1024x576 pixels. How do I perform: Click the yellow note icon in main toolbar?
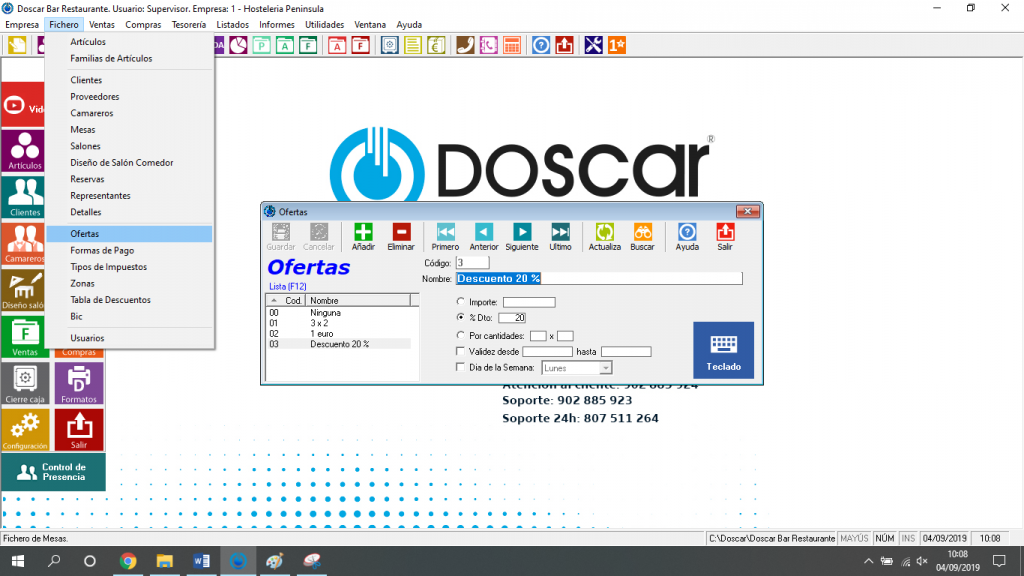[17, 45]
